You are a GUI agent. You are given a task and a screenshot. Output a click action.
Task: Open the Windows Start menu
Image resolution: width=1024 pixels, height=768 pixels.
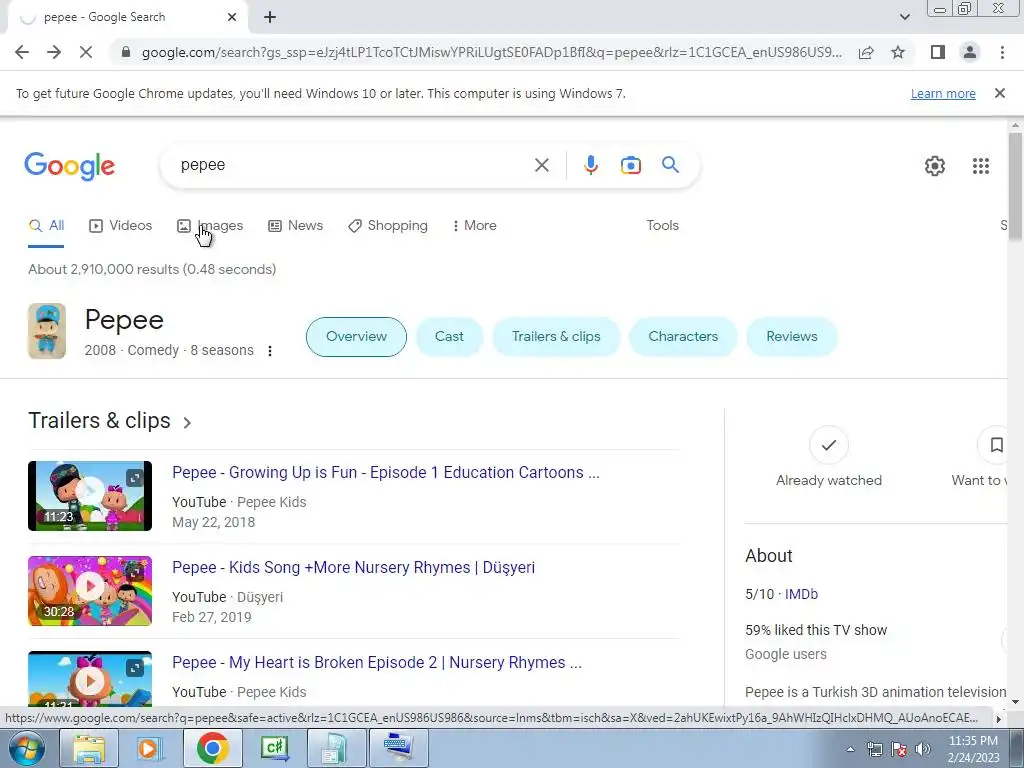[x=26, y=748]
